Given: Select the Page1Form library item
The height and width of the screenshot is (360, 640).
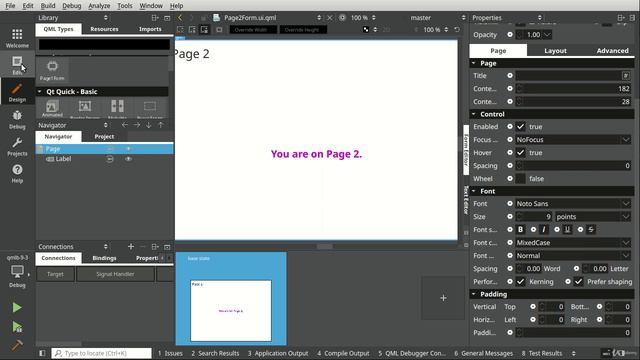Looking at the screenshot, I should point(52,70).
